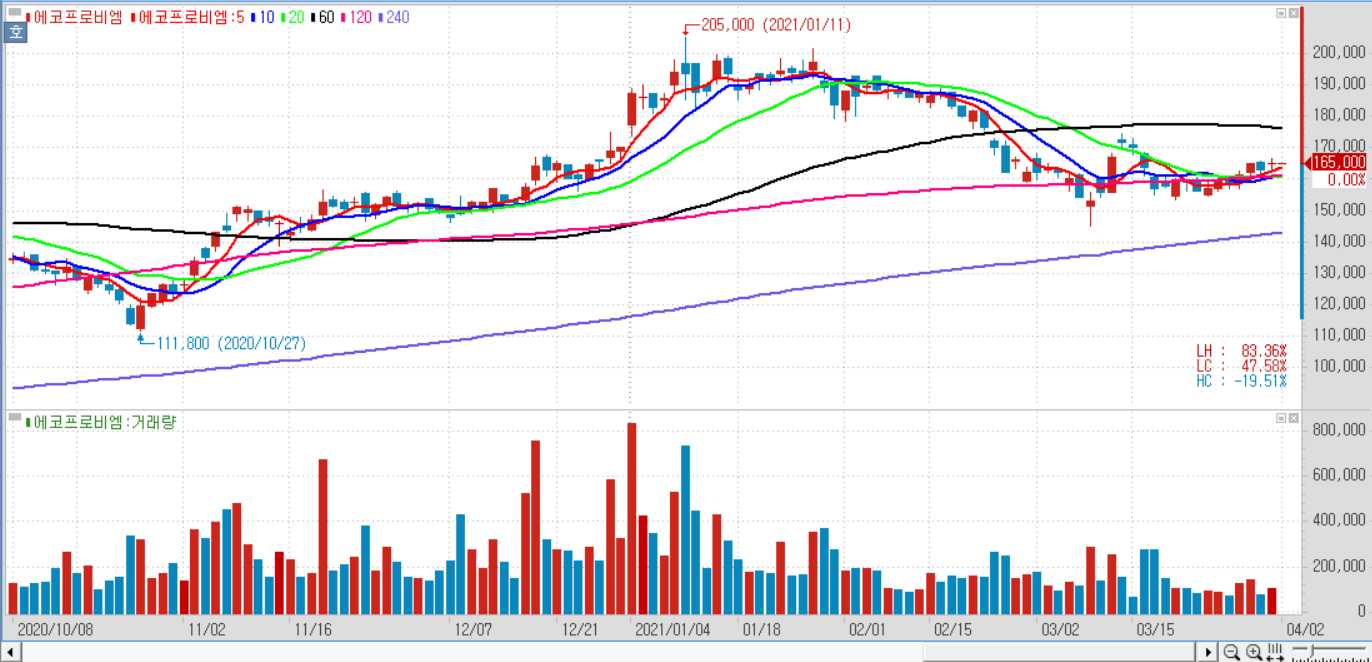The height and width of the screenshot is (662, 1372).
Task: Click the 에코프로비엠:거래량 volume legend
Action: 100,423
